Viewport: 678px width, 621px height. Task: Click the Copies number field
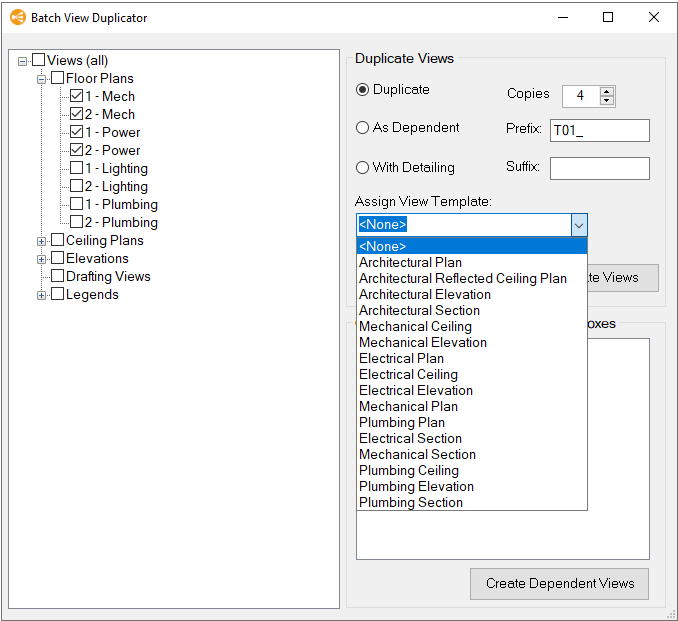tap(581, 96)
